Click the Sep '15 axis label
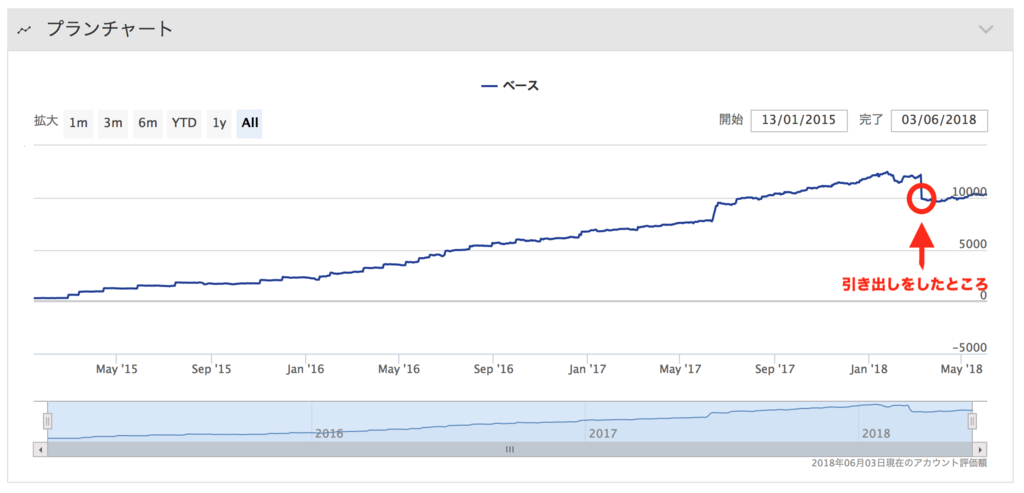 point(210,369)
